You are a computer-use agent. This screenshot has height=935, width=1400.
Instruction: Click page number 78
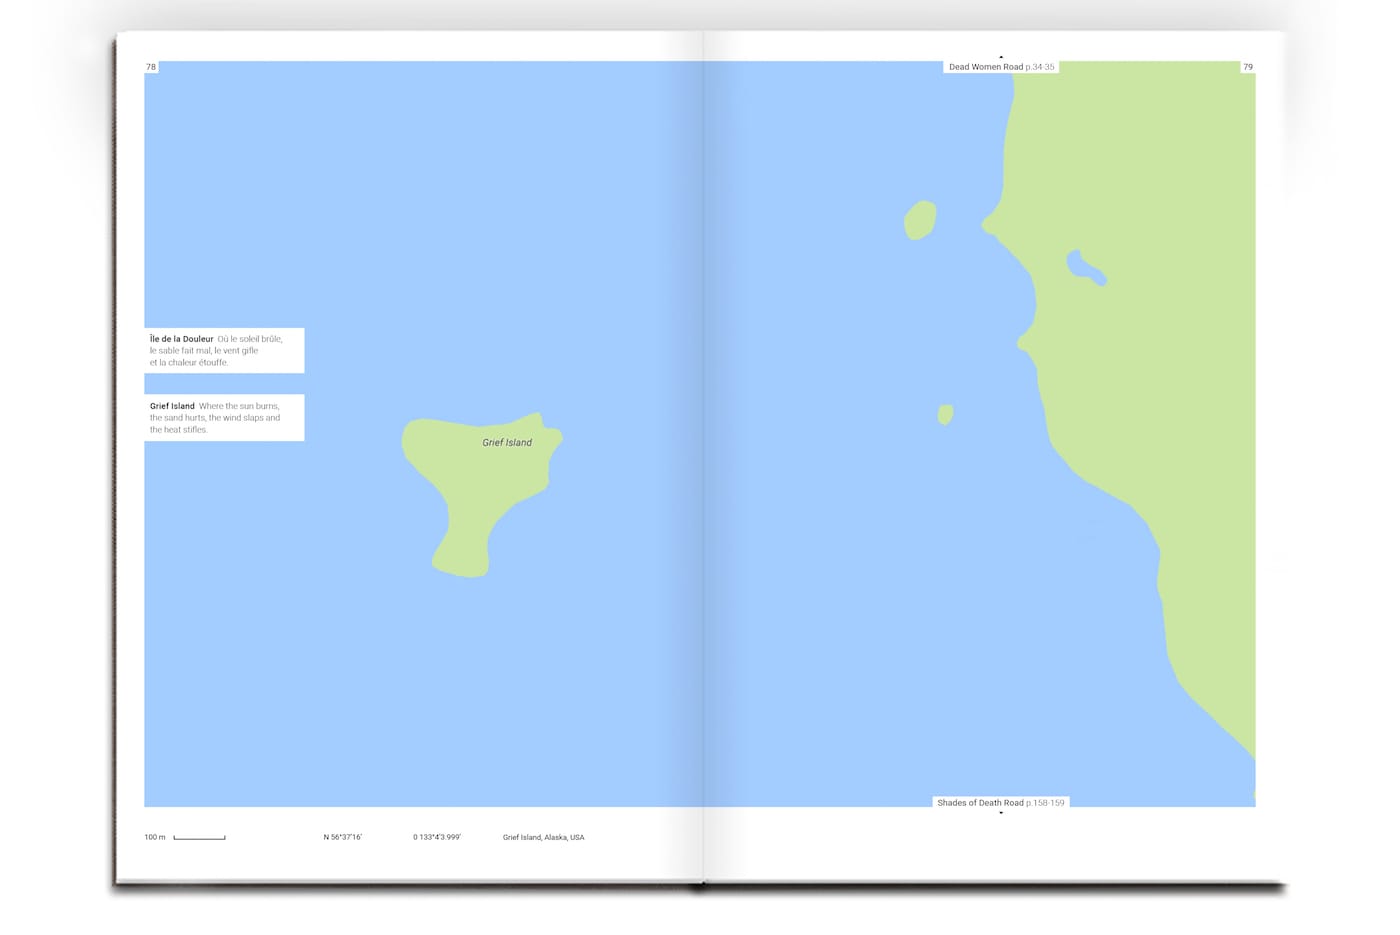click(x=151, y=67)
